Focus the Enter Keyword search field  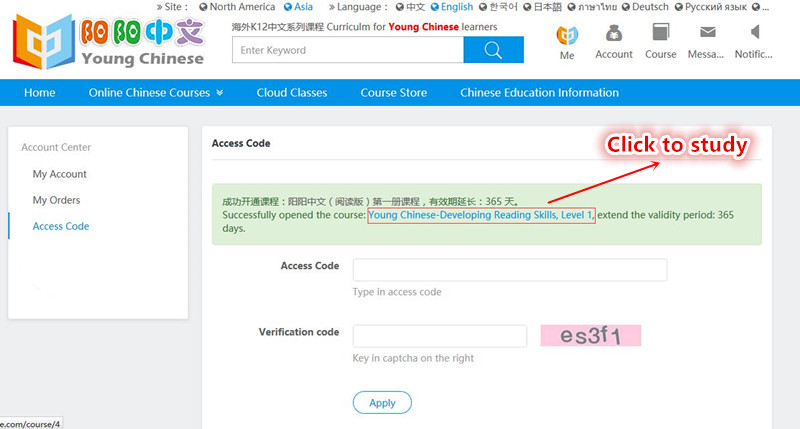[348, 50]
